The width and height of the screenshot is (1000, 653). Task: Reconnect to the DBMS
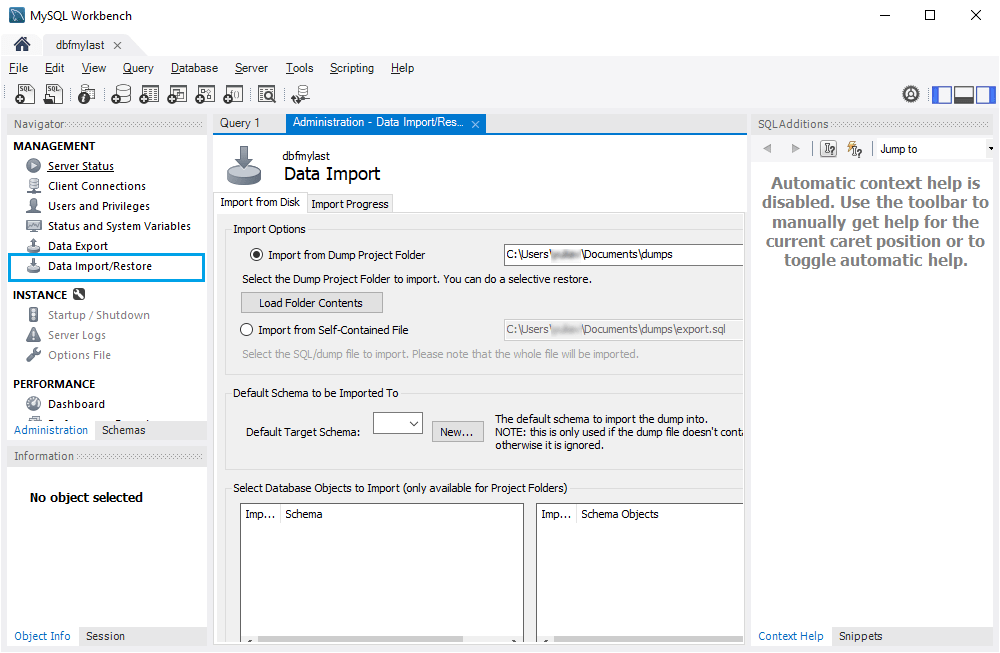298,93
